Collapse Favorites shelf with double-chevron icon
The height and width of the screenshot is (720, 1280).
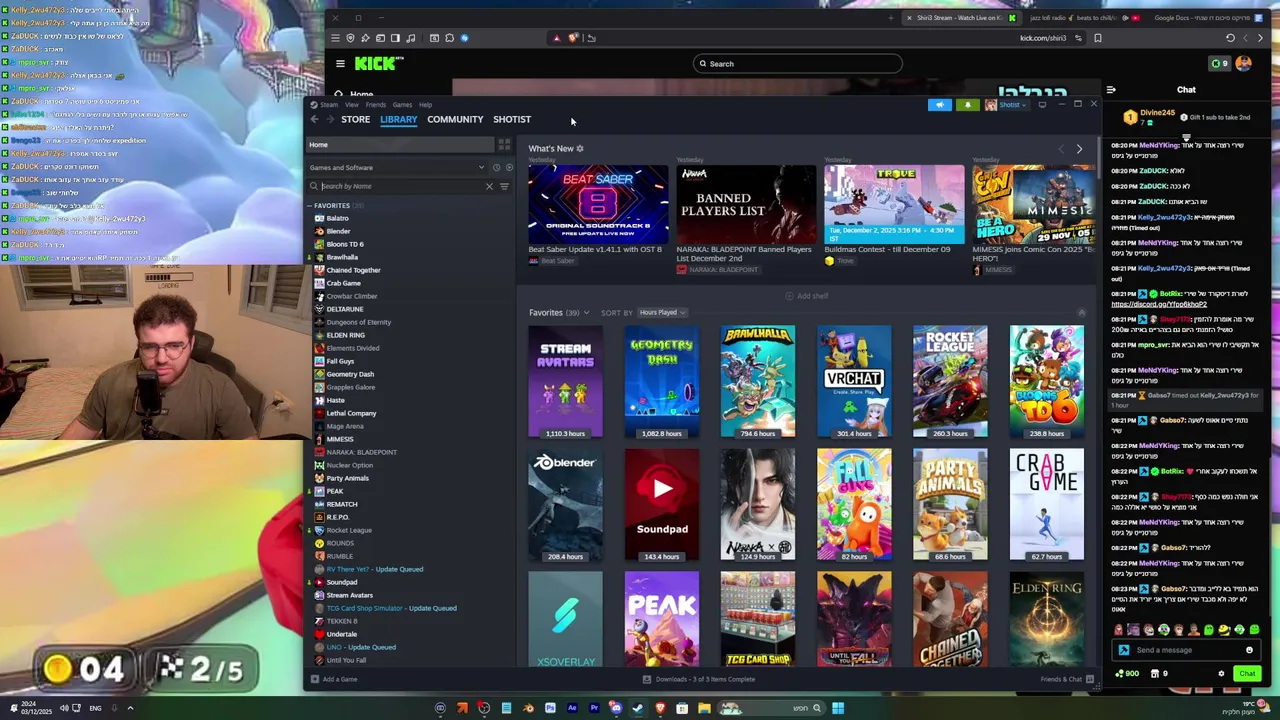click(x=1081, y=313)
